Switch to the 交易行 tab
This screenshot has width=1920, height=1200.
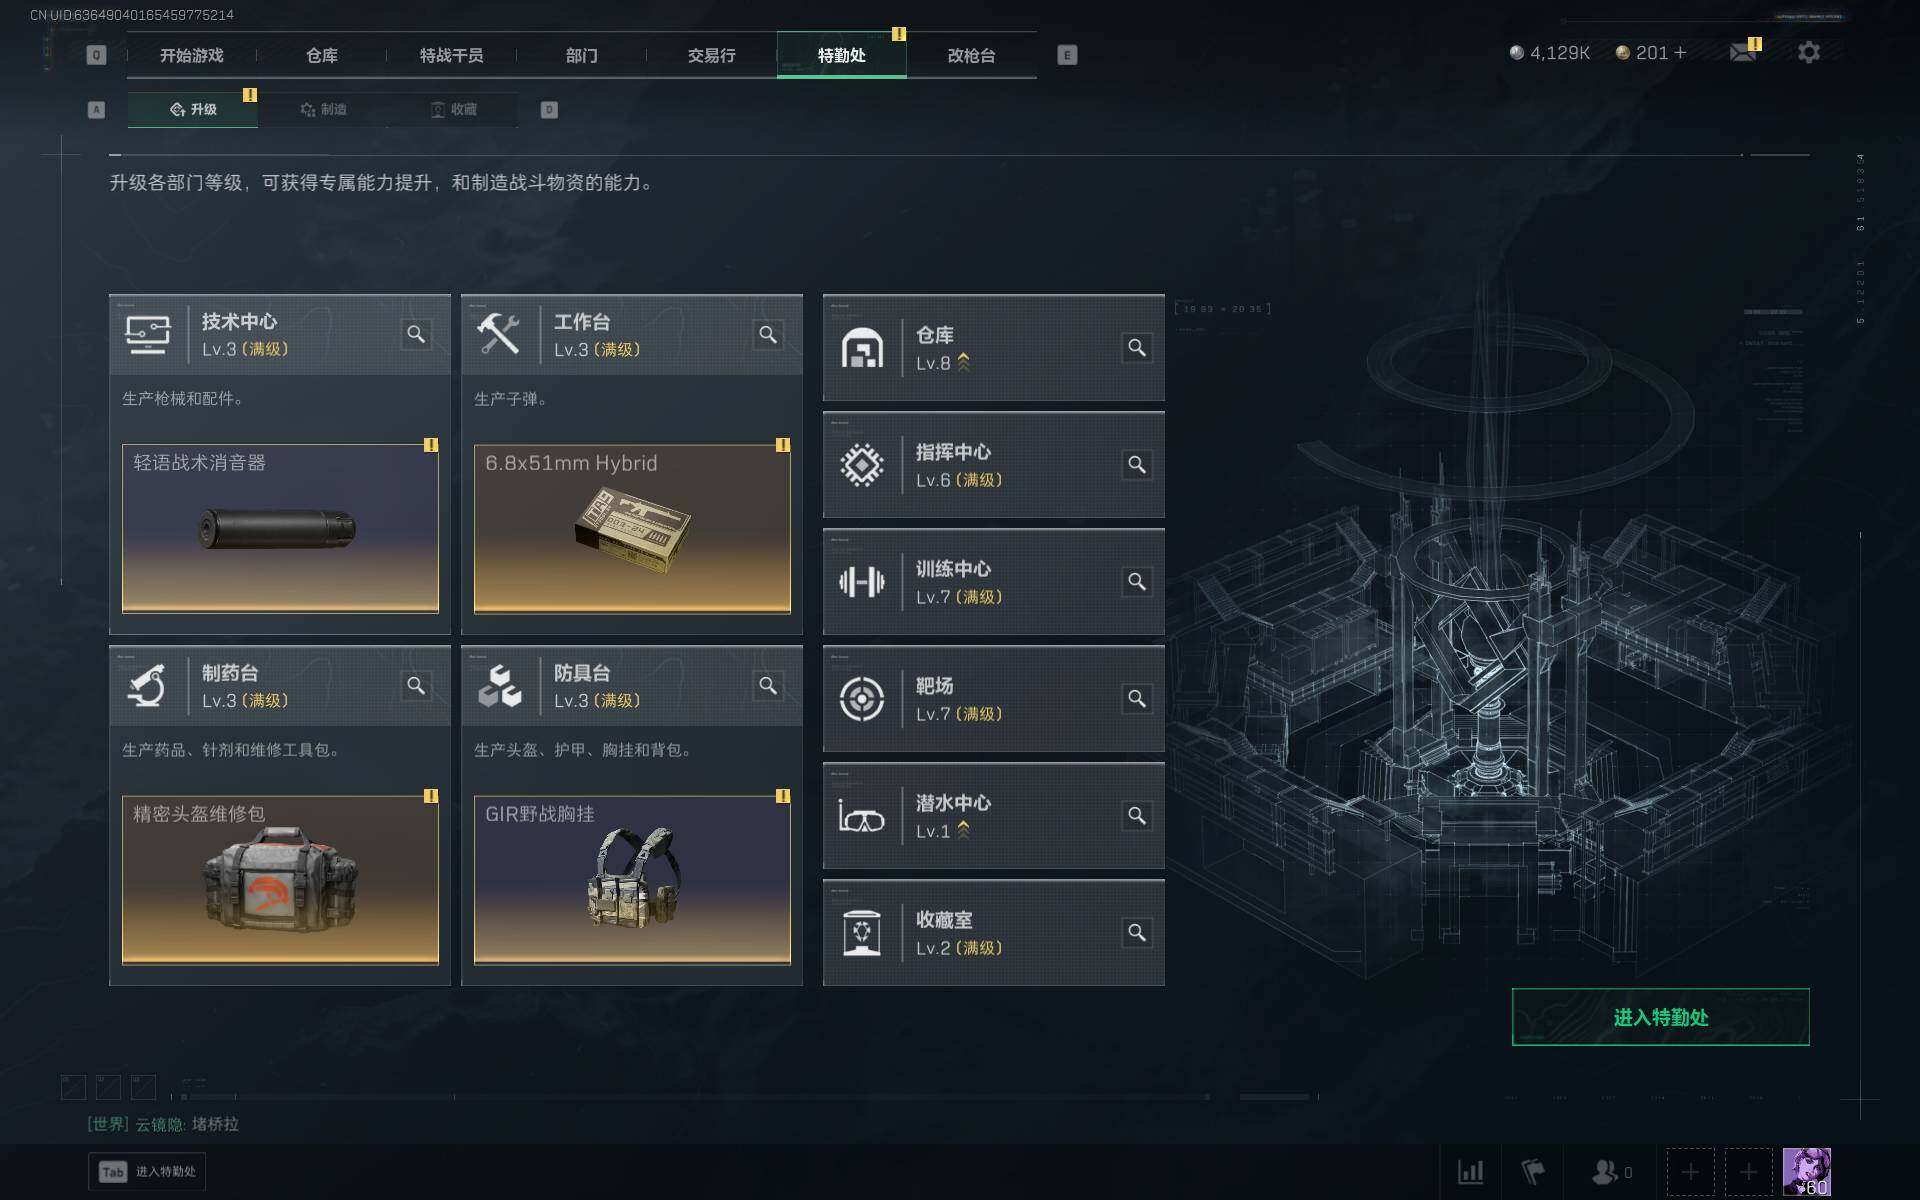[x=711, y=55]
